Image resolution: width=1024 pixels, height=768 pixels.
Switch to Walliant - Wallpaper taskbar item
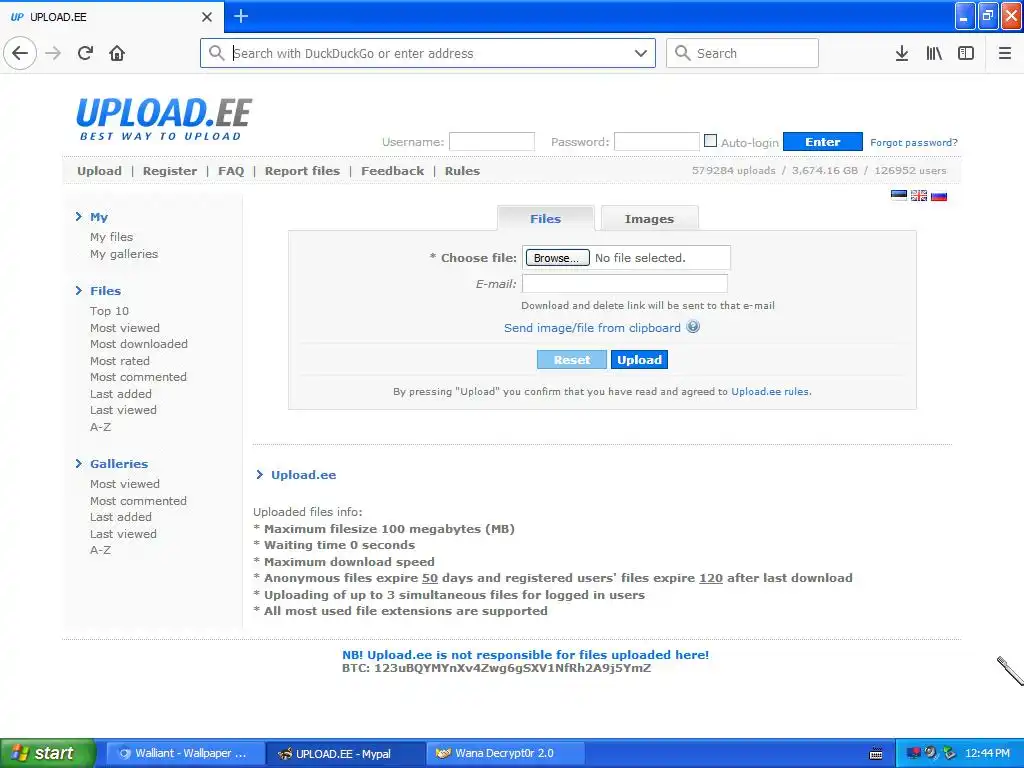coord(185,753)
